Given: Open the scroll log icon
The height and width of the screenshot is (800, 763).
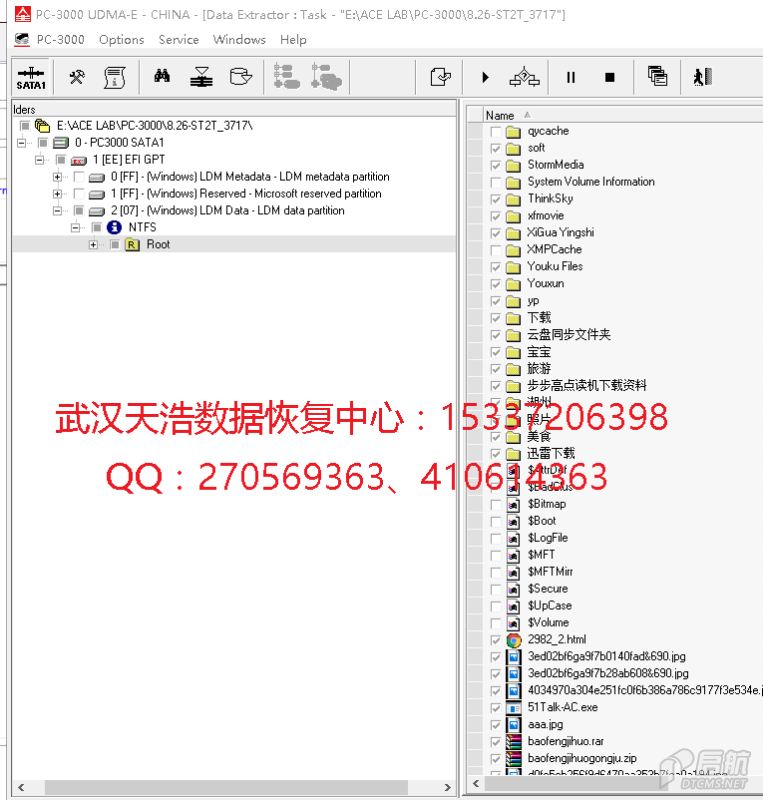Looking at the screenshot, I should click(114, 77).
